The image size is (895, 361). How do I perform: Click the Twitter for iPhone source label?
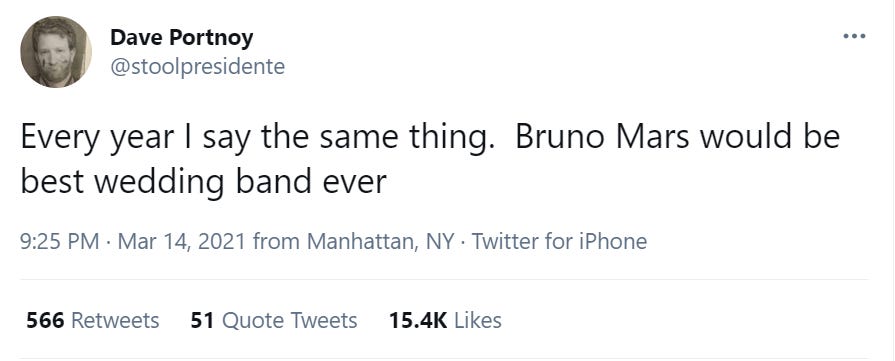coord(559,241)
